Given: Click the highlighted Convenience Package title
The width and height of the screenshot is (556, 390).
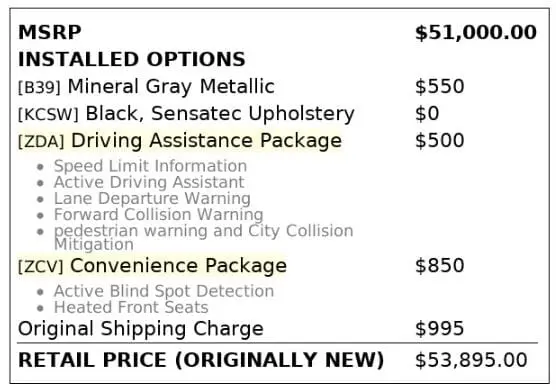Looking at the screenshot, I should 178,266.
